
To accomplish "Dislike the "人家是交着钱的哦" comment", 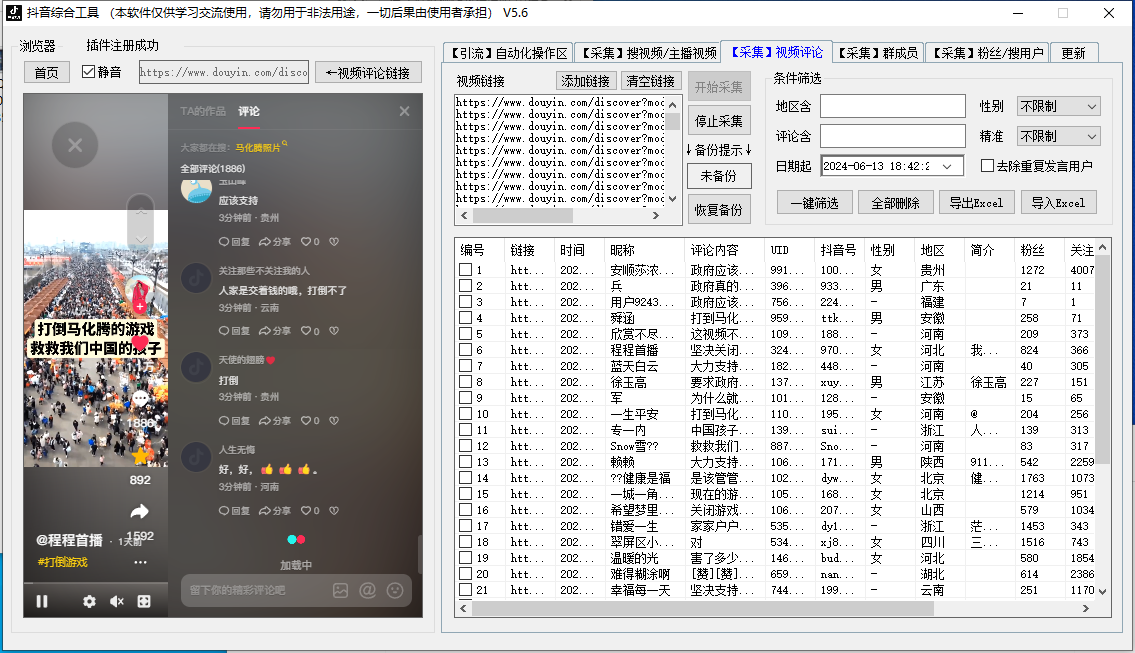I will [334, 331].
